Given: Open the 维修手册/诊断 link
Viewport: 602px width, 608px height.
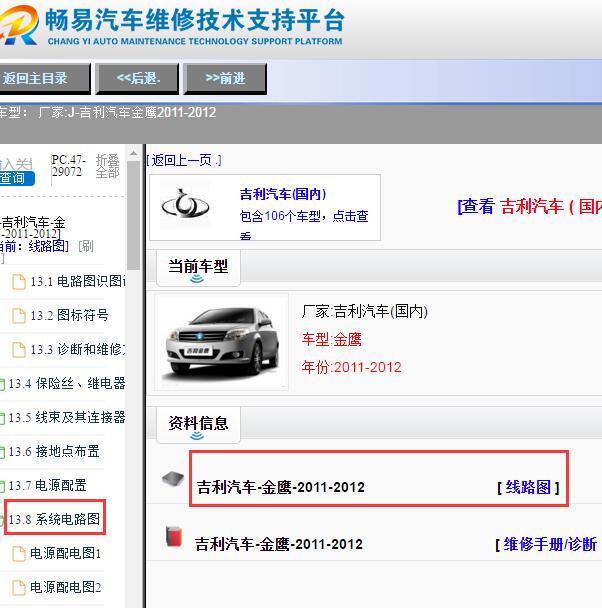Looking at the screenshot, I should pyautogui.click(x=550, y=544).
